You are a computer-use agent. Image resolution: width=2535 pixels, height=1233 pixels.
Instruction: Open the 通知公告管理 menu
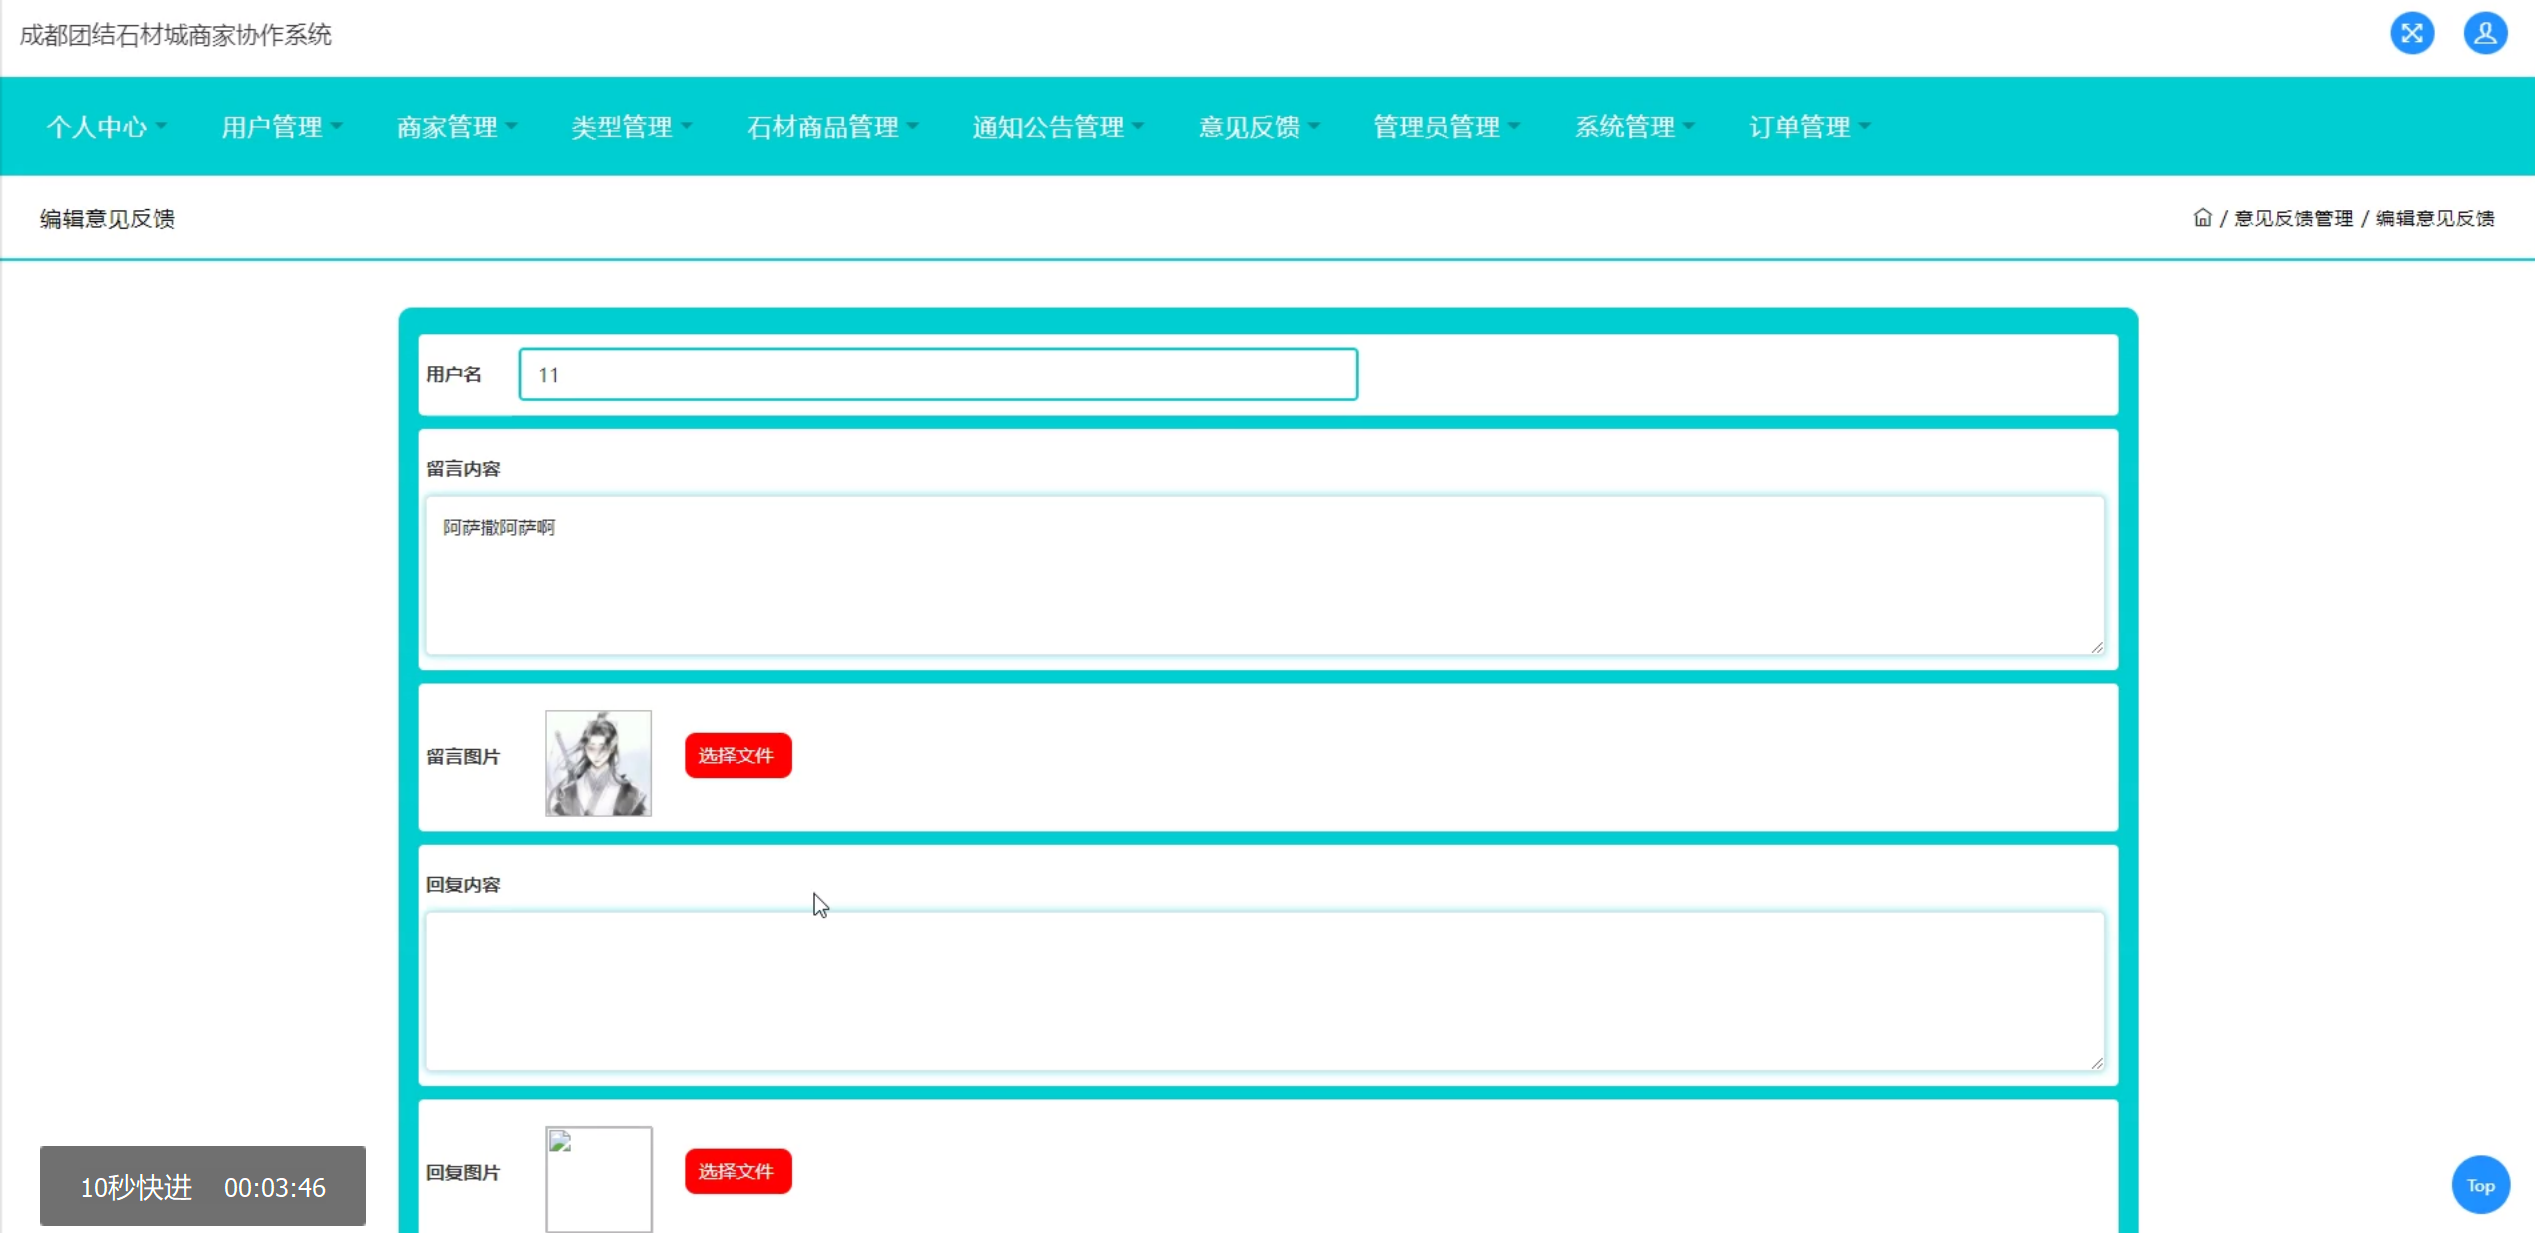(x=1058, y=127)
